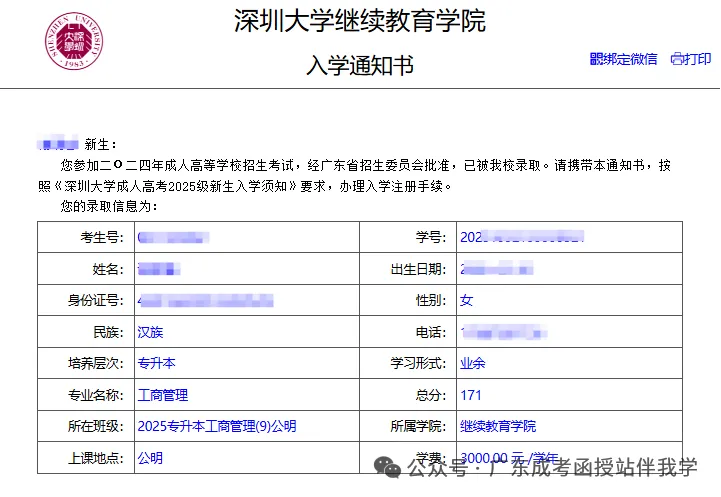Click the 考生号 label
The height and width of the screenshot is (497, 721).
[102, 237]
